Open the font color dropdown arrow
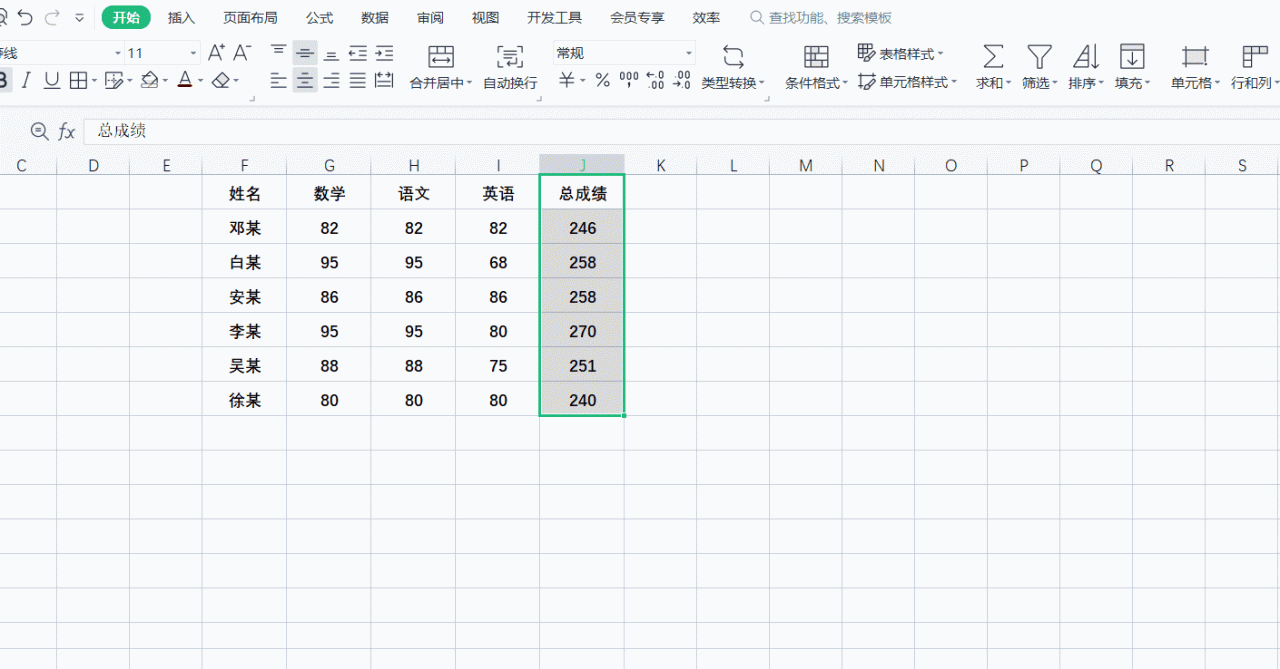 pyautogui.click(x=200, y=81)
